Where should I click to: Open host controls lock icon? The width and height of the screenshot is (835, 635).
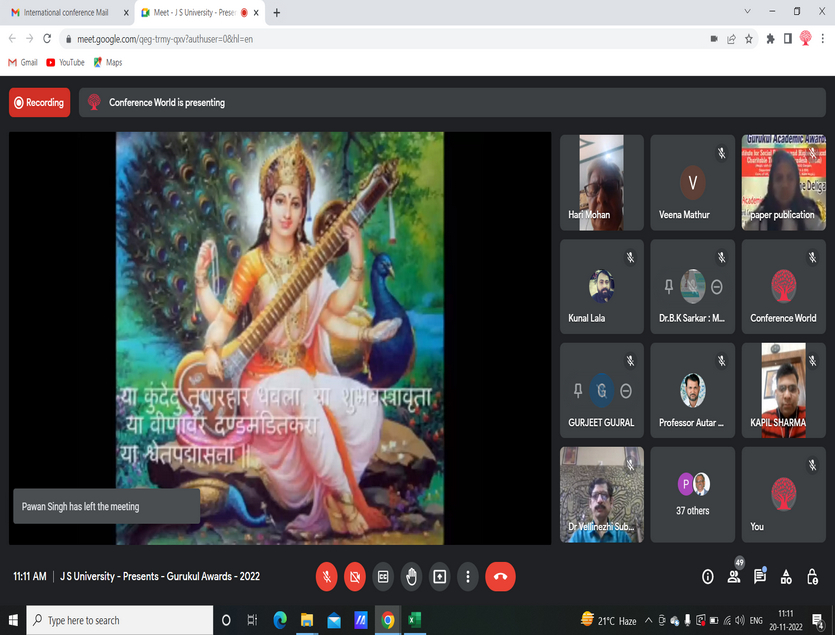point(812,576)
